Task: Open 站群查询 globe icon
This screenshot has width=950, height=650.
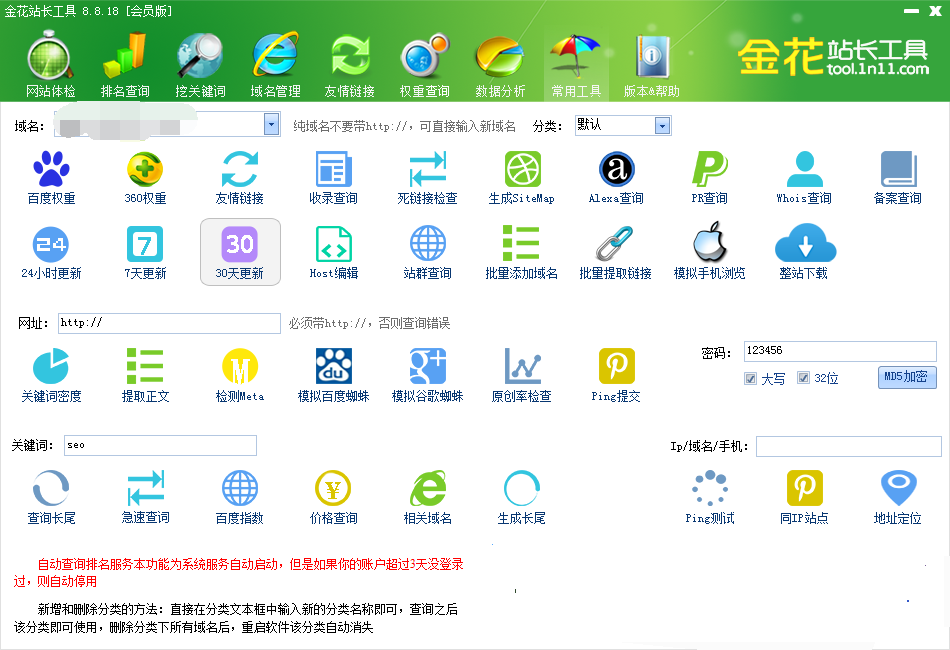Action: pyautogui.click(x=428, y=252)
